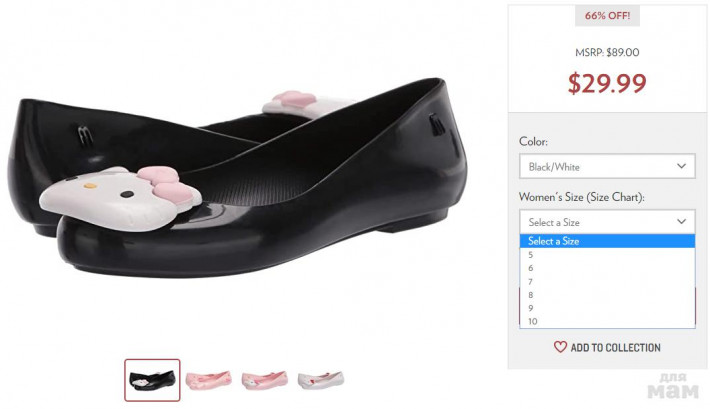Click the $29.99 sale price
The height and width of the screenshot is (409, 710).
[607, 83]
